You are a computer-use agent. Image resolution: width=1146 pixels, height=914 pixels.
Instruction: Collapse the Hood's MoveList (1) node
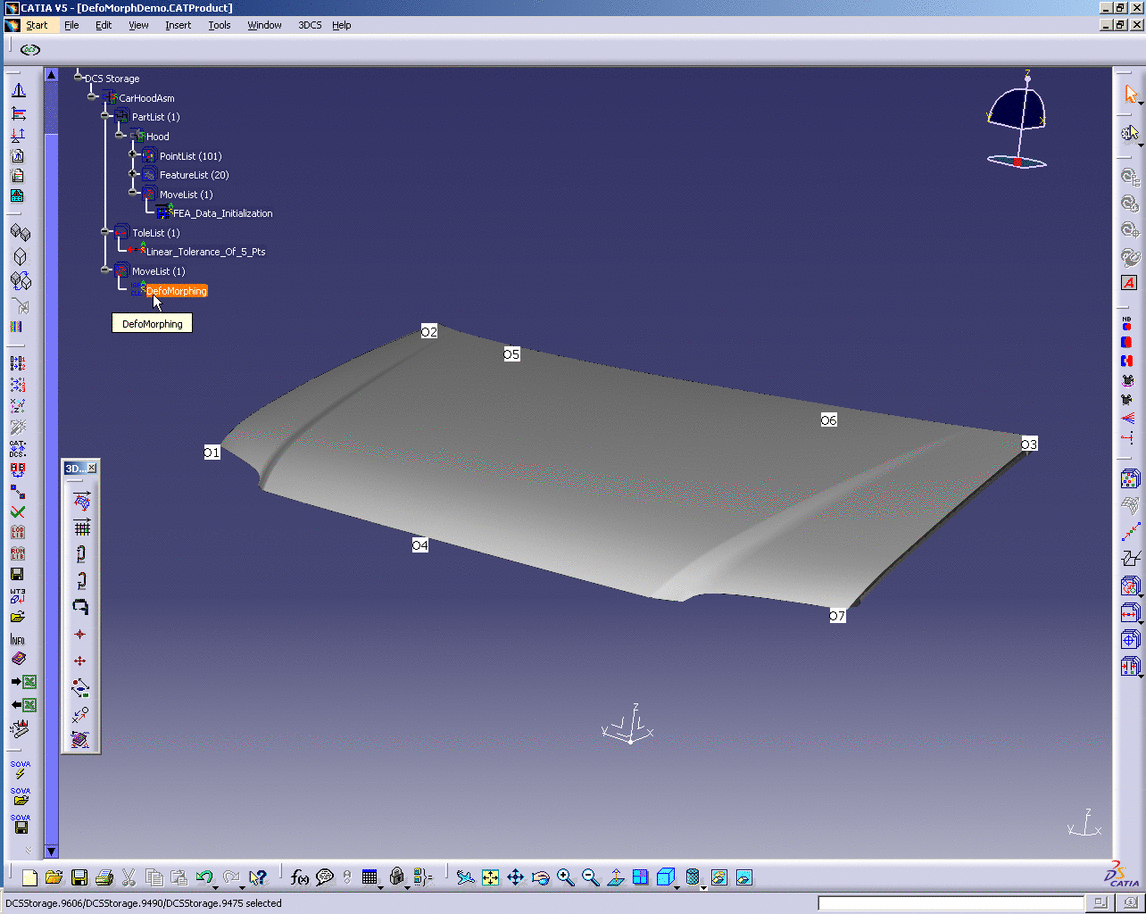[133, 193]
